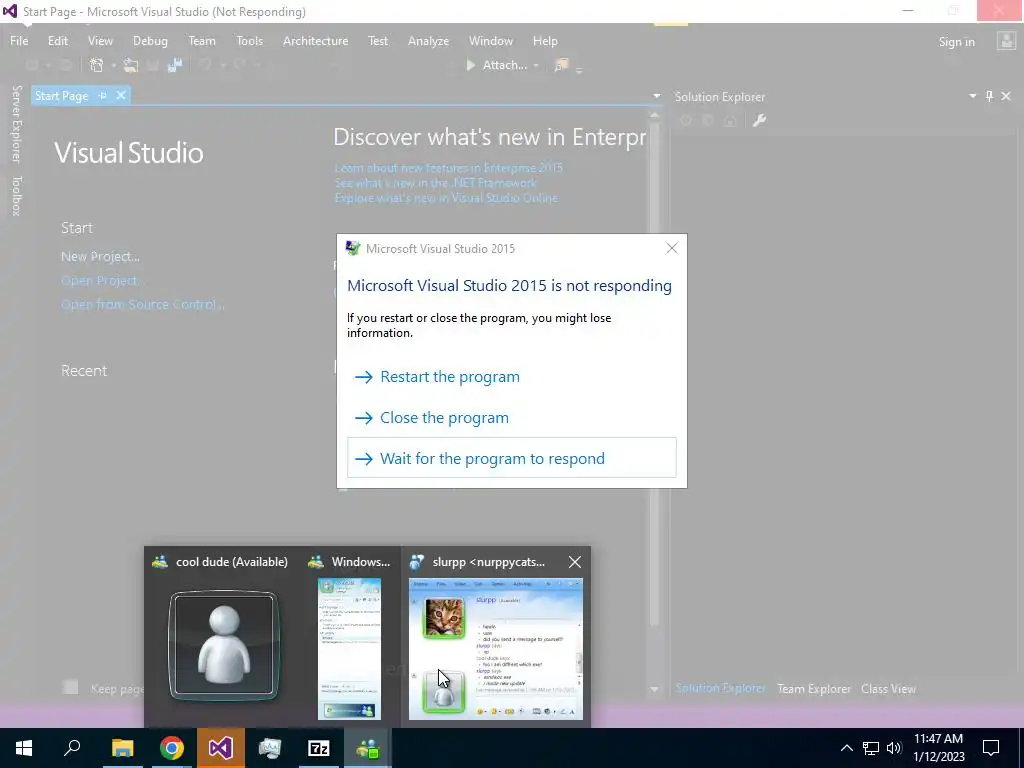
Task: Open the Test menu
Action: tap(377, 40)
